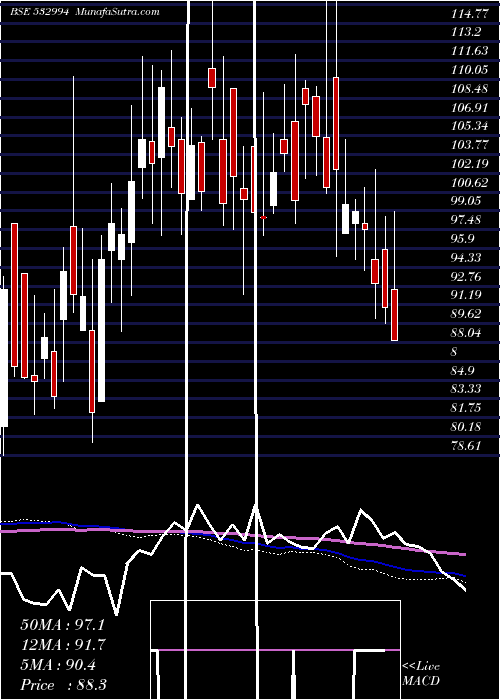500x700 pixels.
Task: Click the 113.2 price axis label
Action: coord(466,32)
